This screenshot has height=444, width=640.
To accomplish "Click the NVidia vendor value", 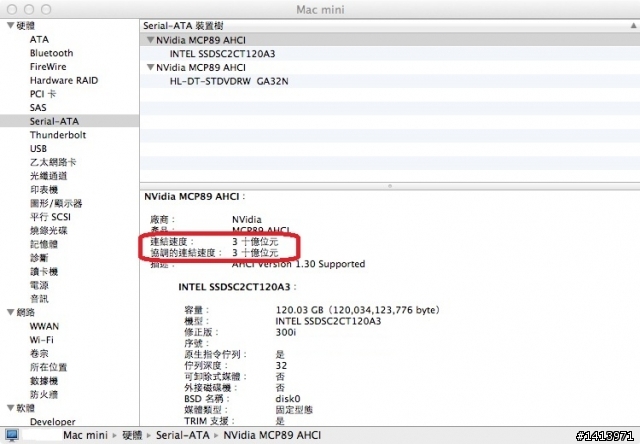I will pos(247,219).
